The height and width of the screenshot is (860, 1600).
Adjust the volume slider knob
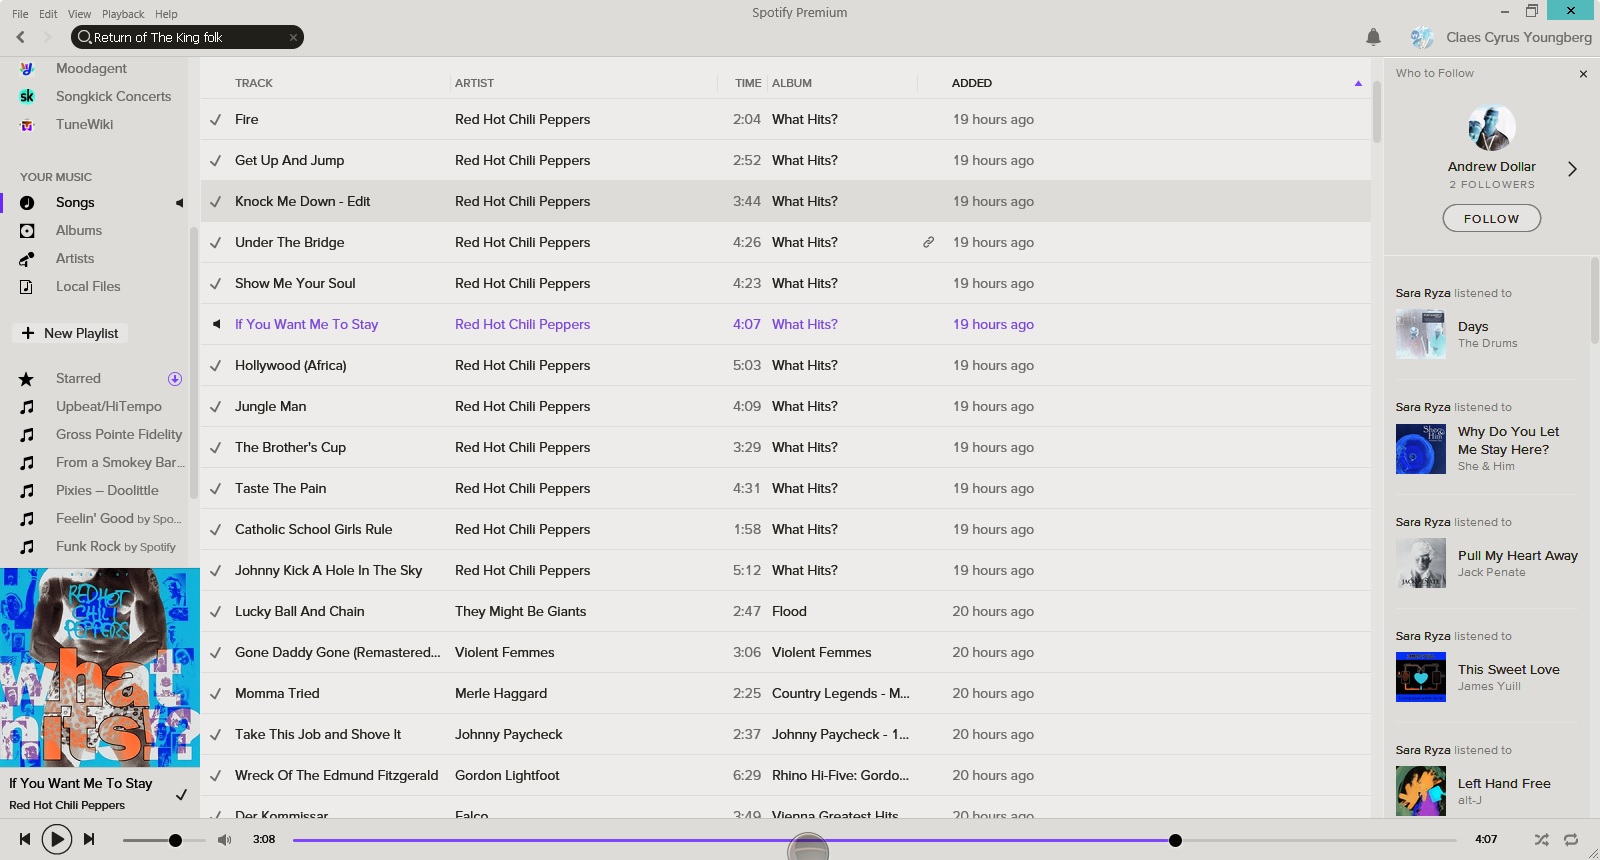click(175, 840)
